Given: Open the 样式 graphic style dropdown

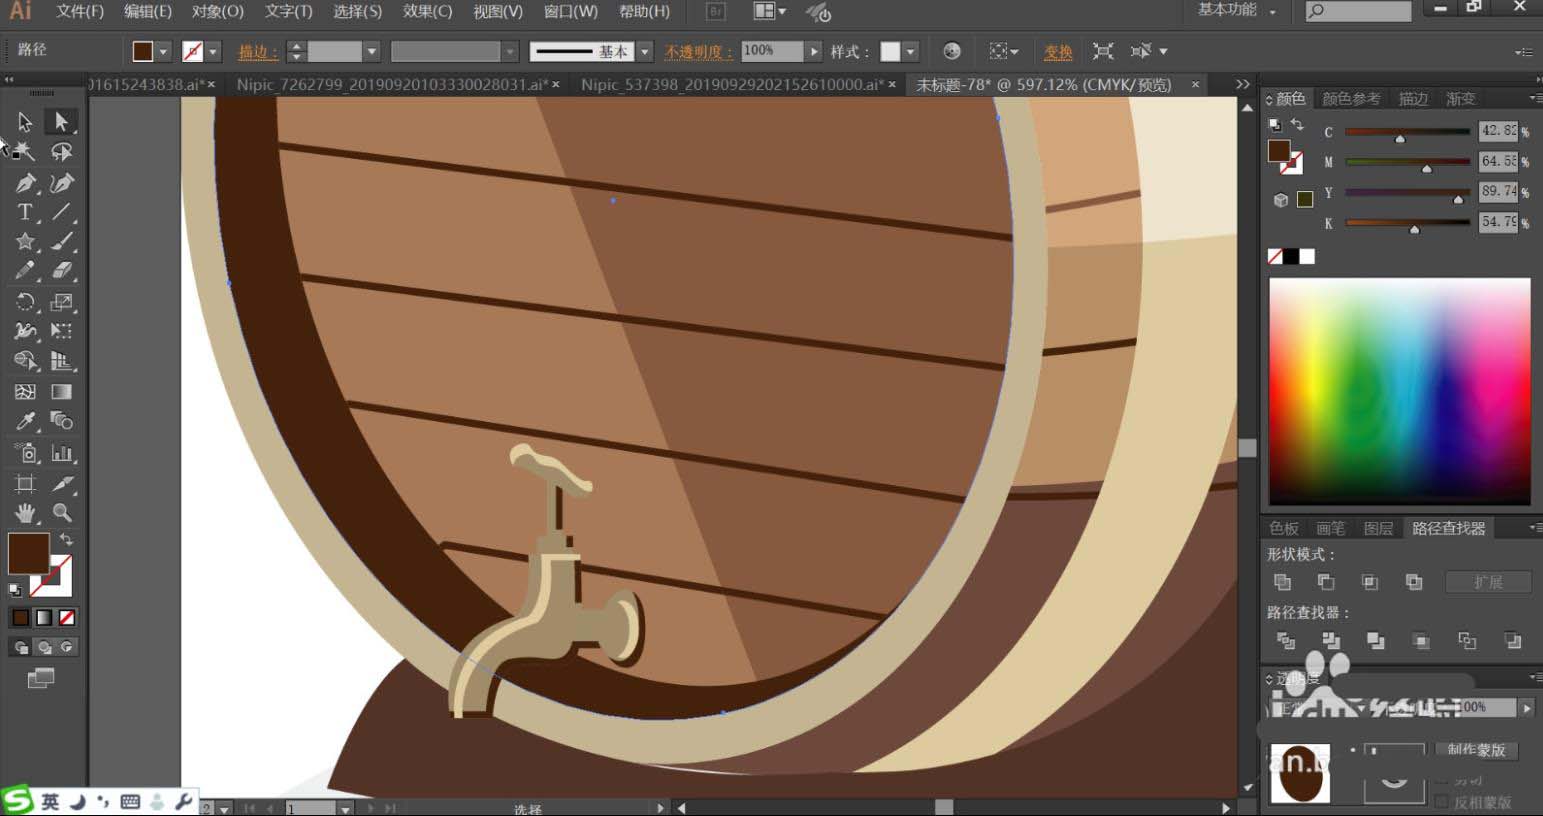Looking at the screenshot, I should tap(910, 51).
